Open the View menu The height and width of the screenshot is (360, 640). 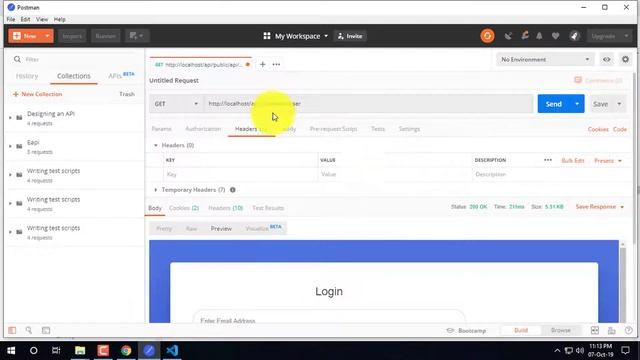click(x=42, y=19)
